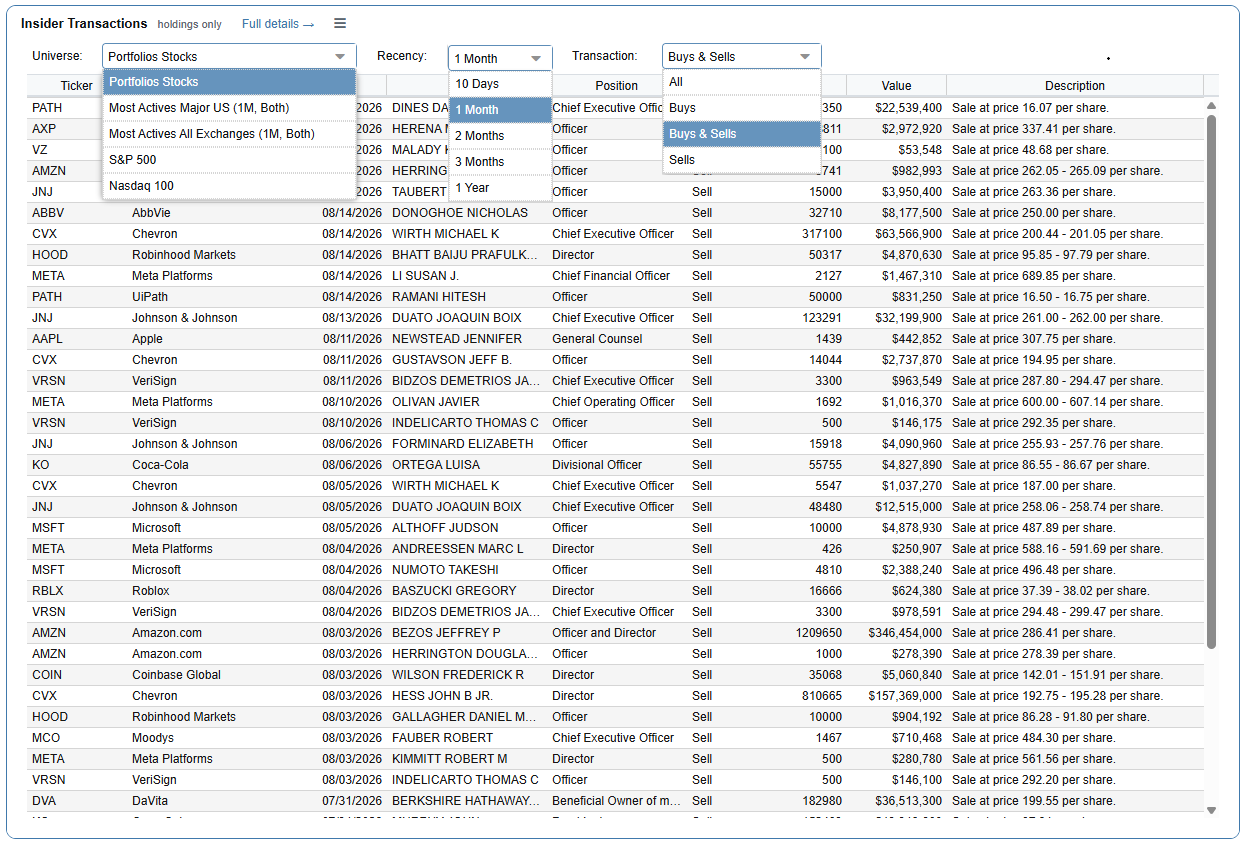Sort by Position column header

(616, 86)
